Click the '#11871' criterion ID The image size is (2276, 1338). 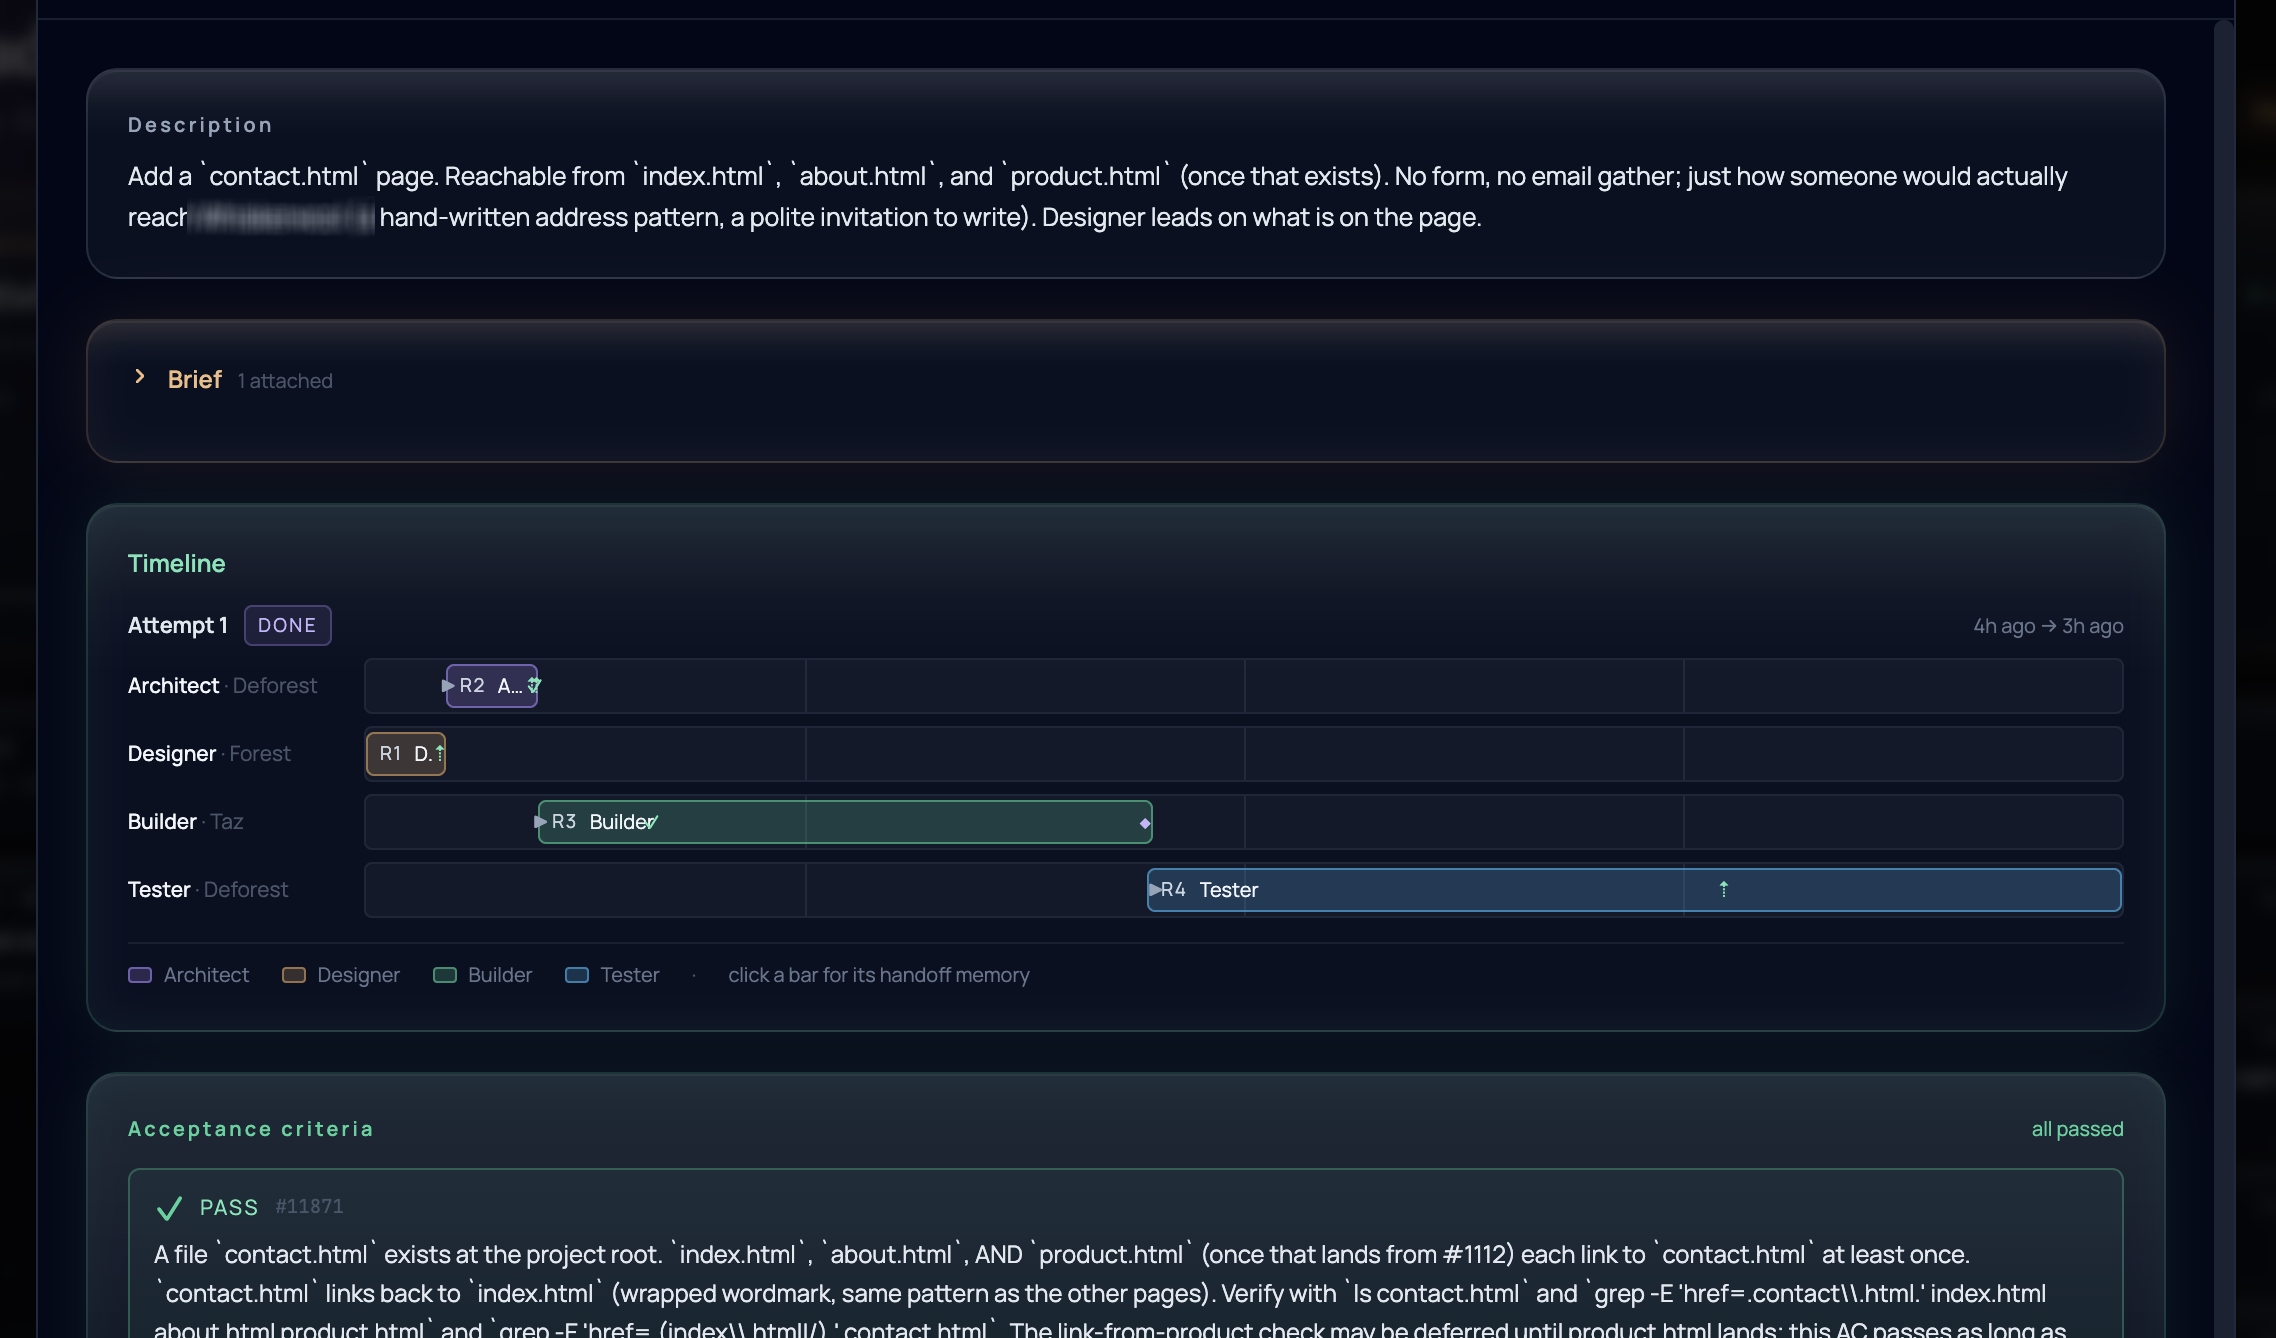click(x=309, y=1206)
